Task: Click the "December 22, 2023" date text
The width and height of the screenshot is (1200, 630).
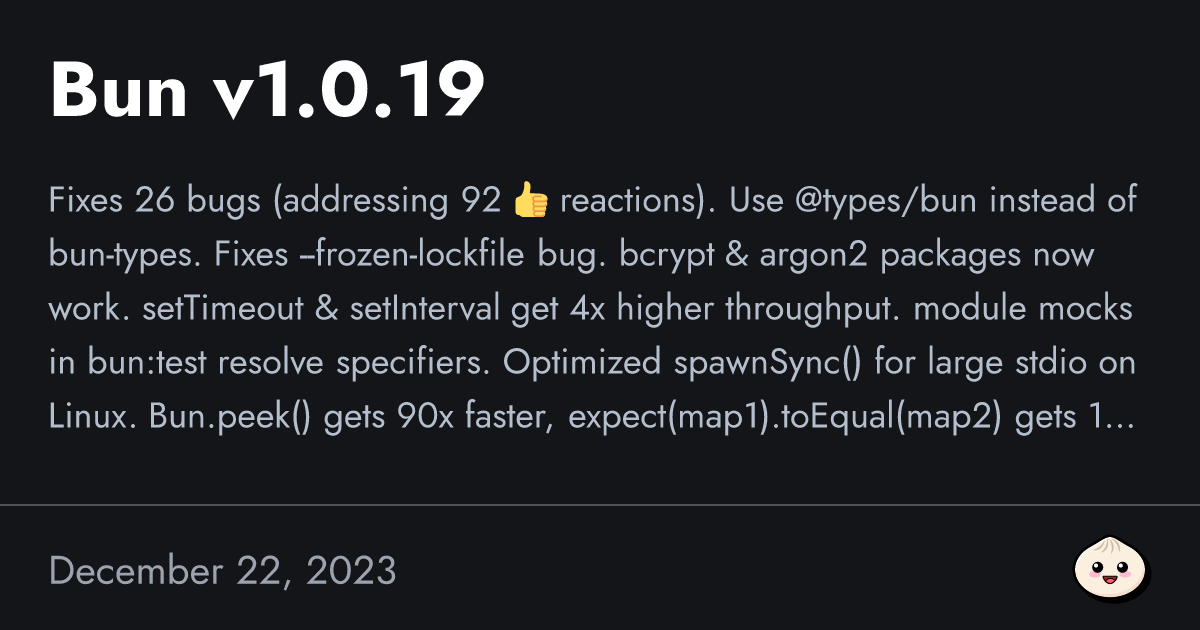Action: pos(222,572)
